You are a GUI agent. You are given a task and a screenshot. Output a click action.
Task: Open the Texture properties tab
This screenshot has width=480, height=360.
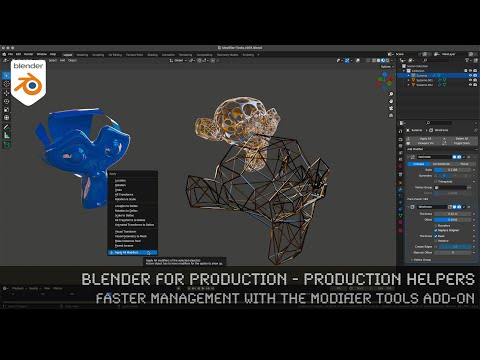pos(400,230)
